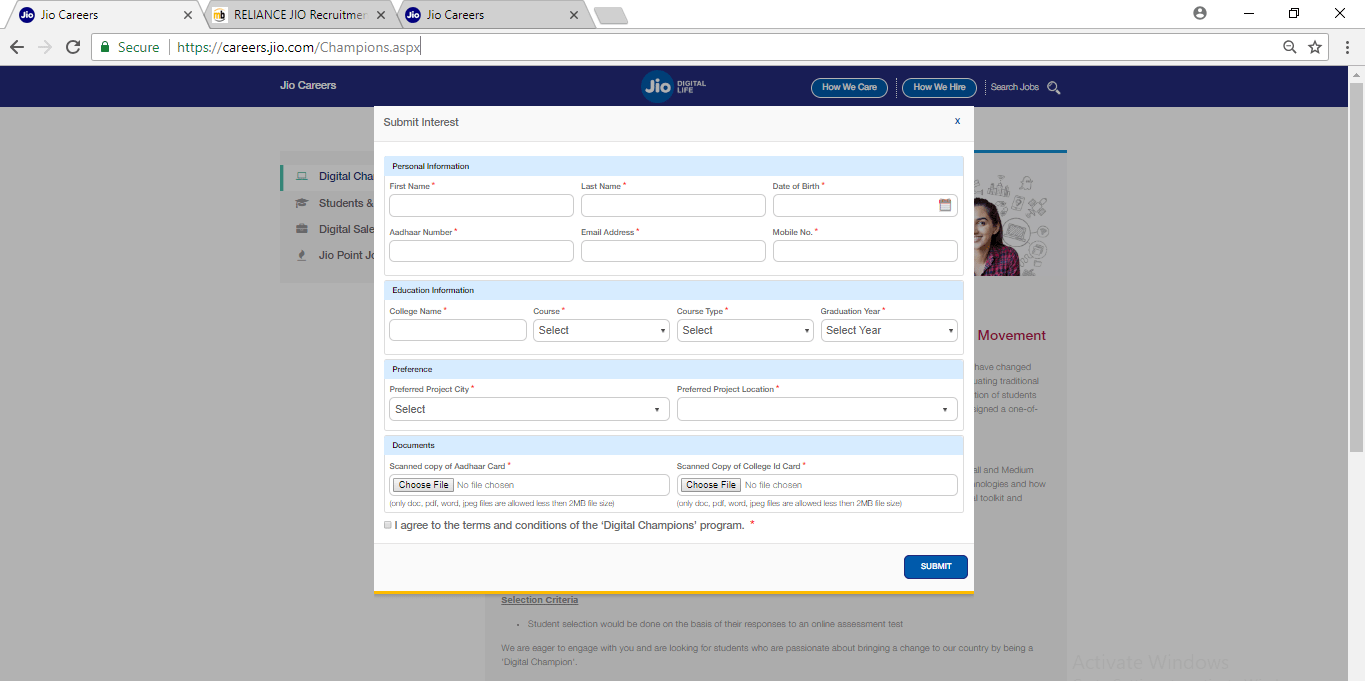Click the zoom magnifier in address bar
Image resolution: width=1365 pixels, height=681 pixels.
click(1290, 47)
